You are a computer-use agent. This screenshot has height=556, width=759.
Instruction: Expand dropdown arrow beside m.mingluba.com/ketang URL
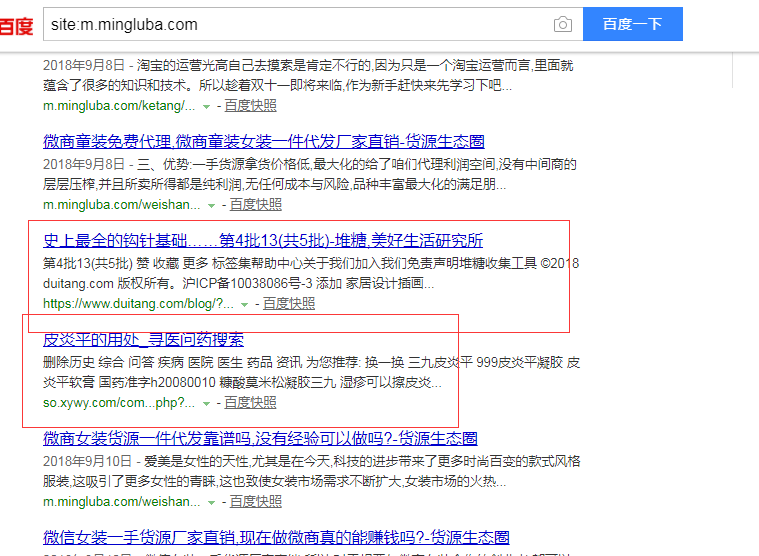[x=206, y=106]
